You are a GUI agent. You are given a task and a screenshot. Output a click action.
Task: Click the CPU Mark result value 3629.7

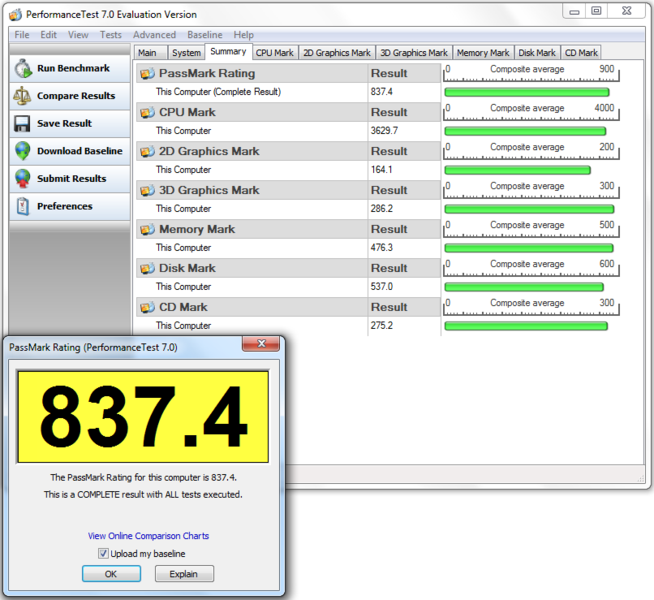(x=384, y=131)
